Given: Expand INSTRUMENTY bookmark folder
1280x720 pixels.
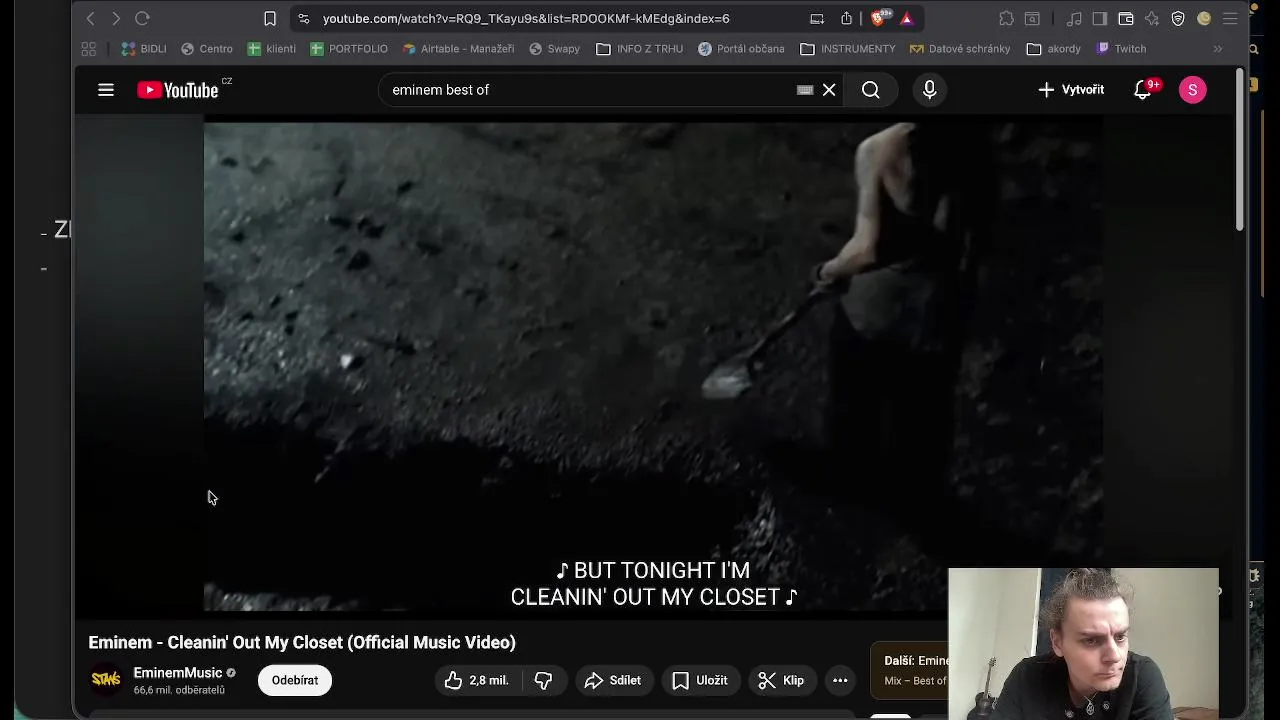Looking at the screenshot, I should [x=848, y=48].
